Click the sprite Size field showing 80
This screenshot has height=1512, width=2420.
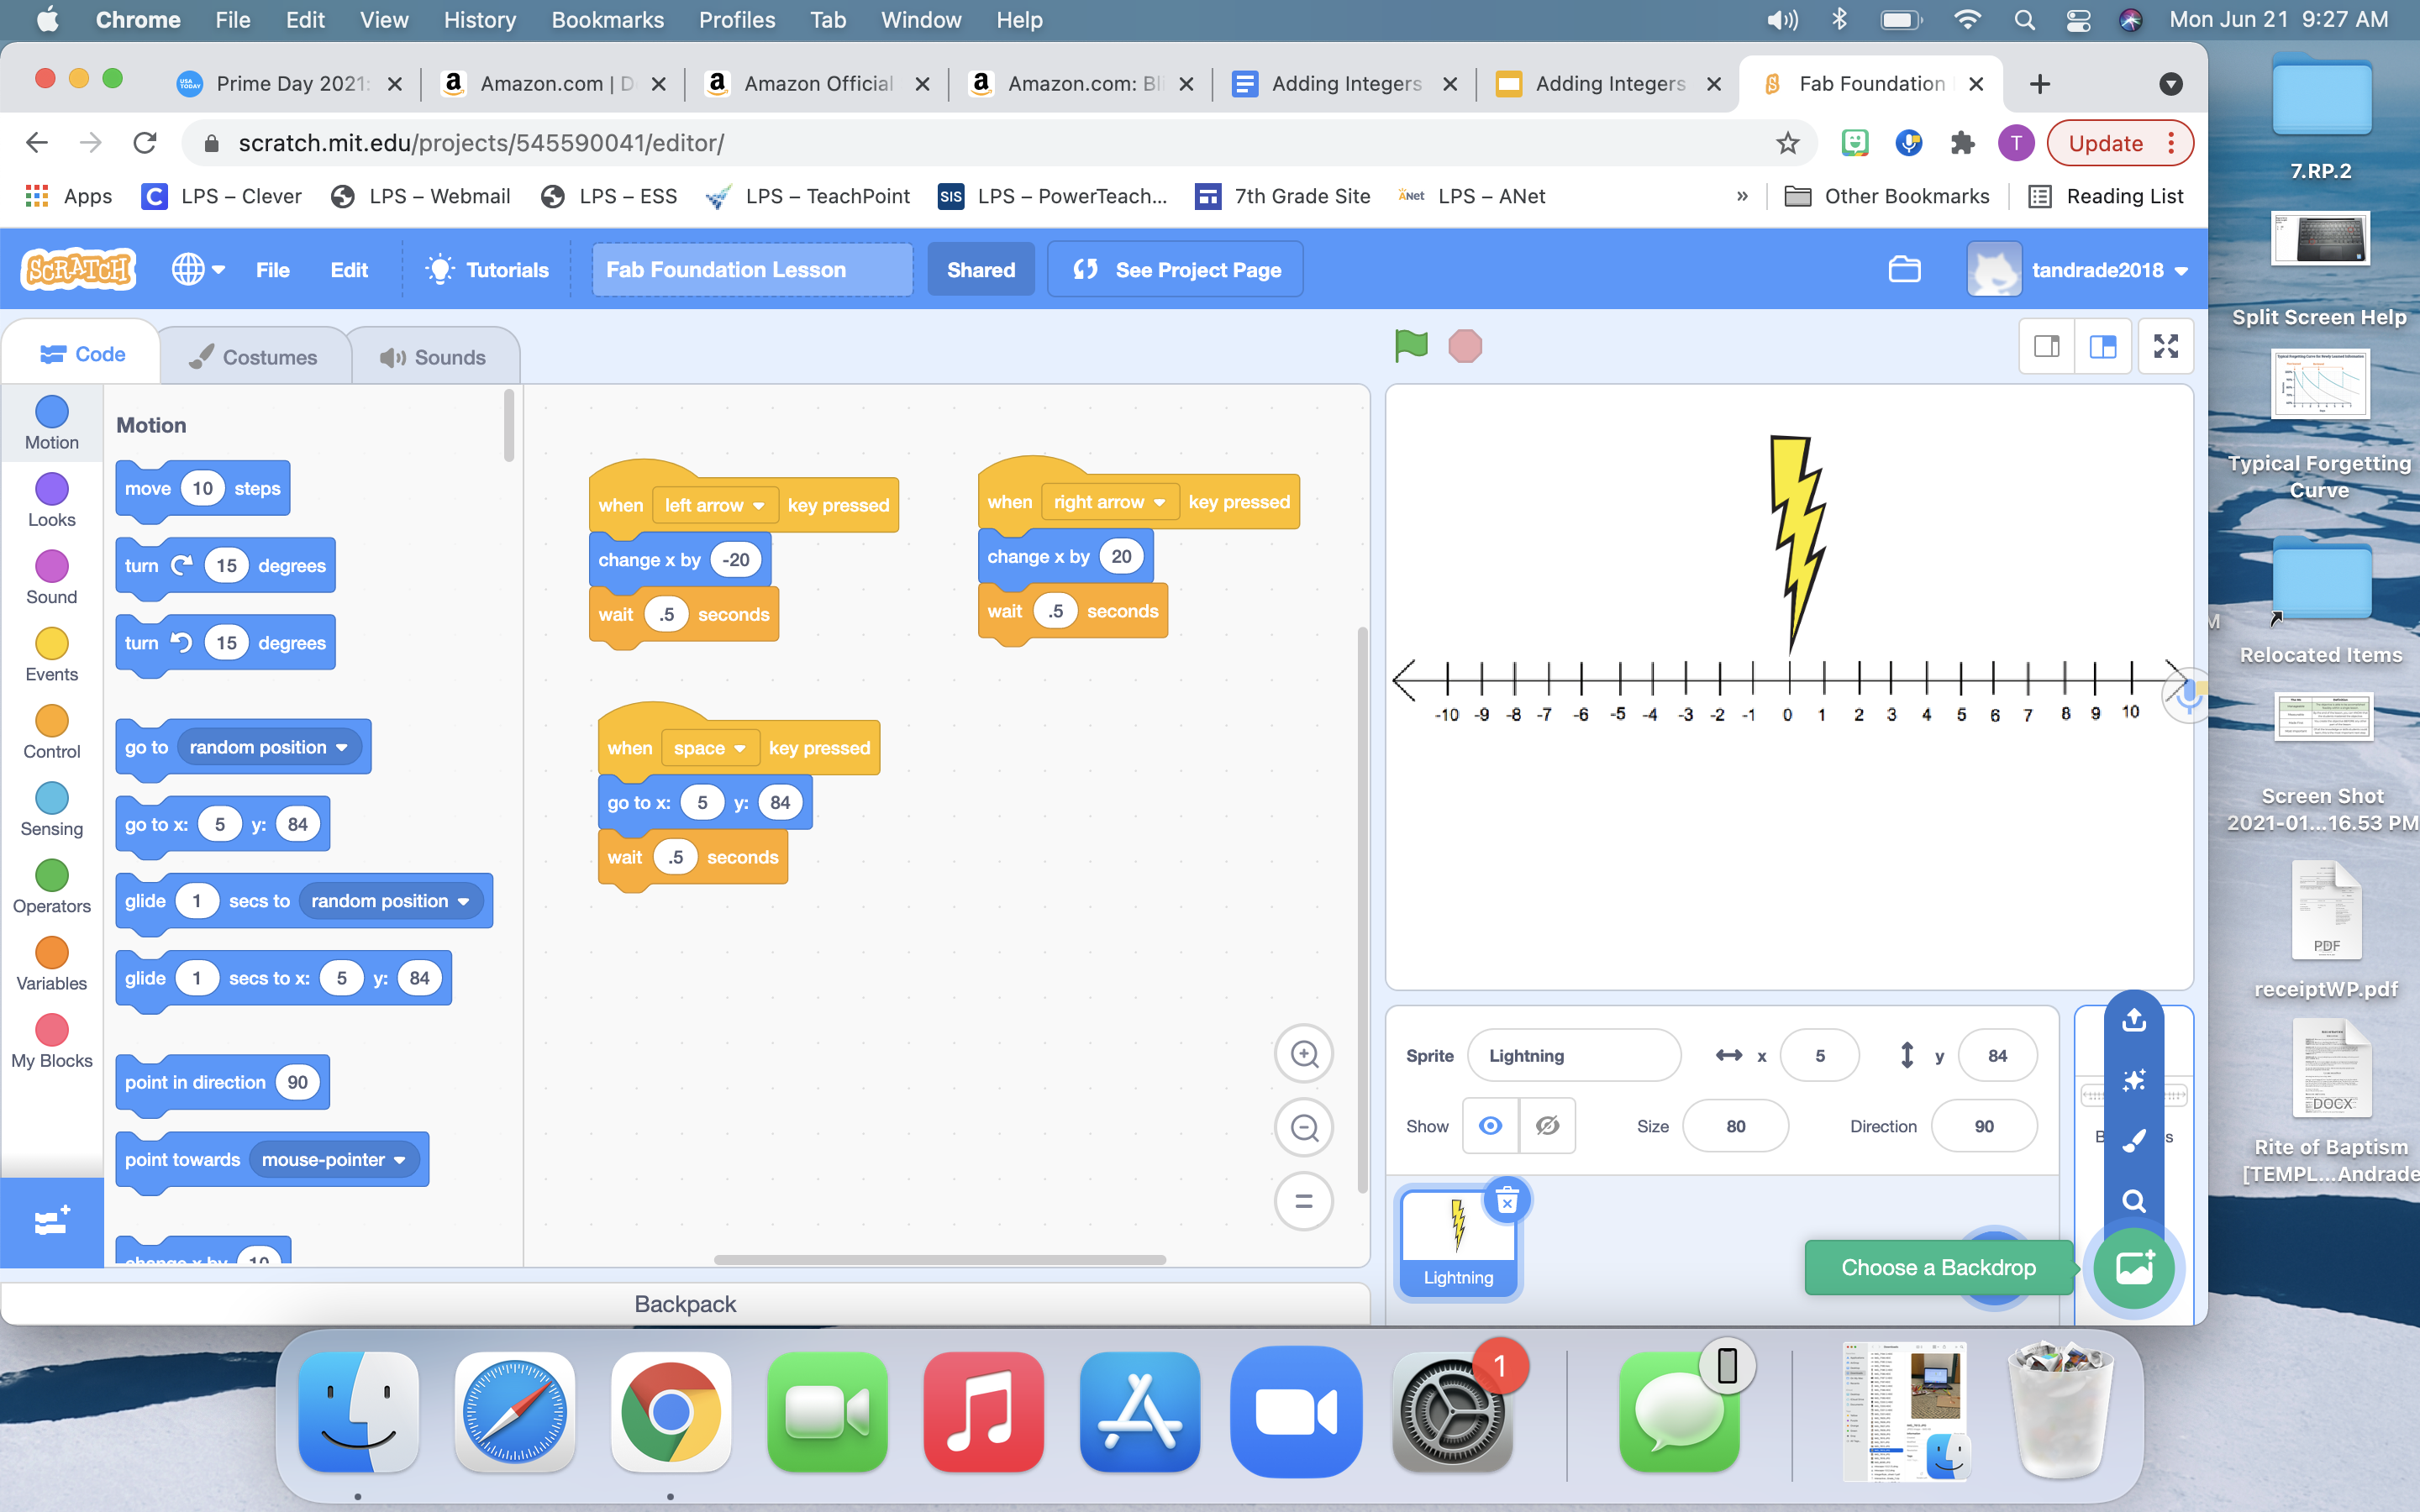point(1735,1126)
